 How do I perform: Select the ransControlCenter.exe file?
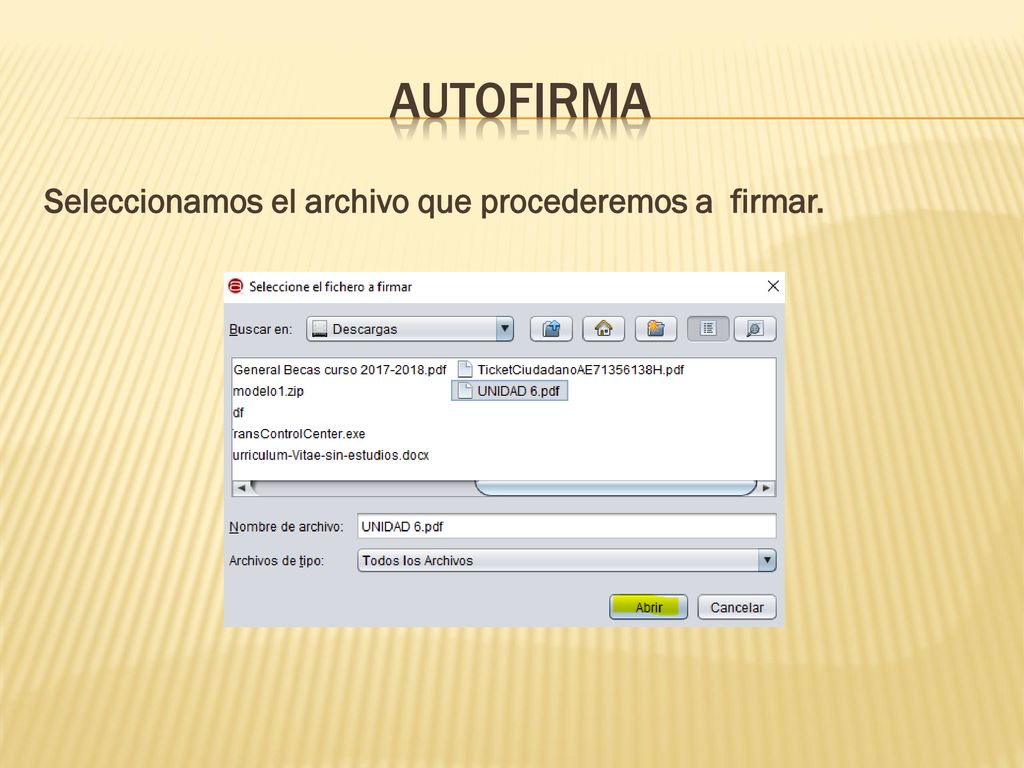pos(299,434)
